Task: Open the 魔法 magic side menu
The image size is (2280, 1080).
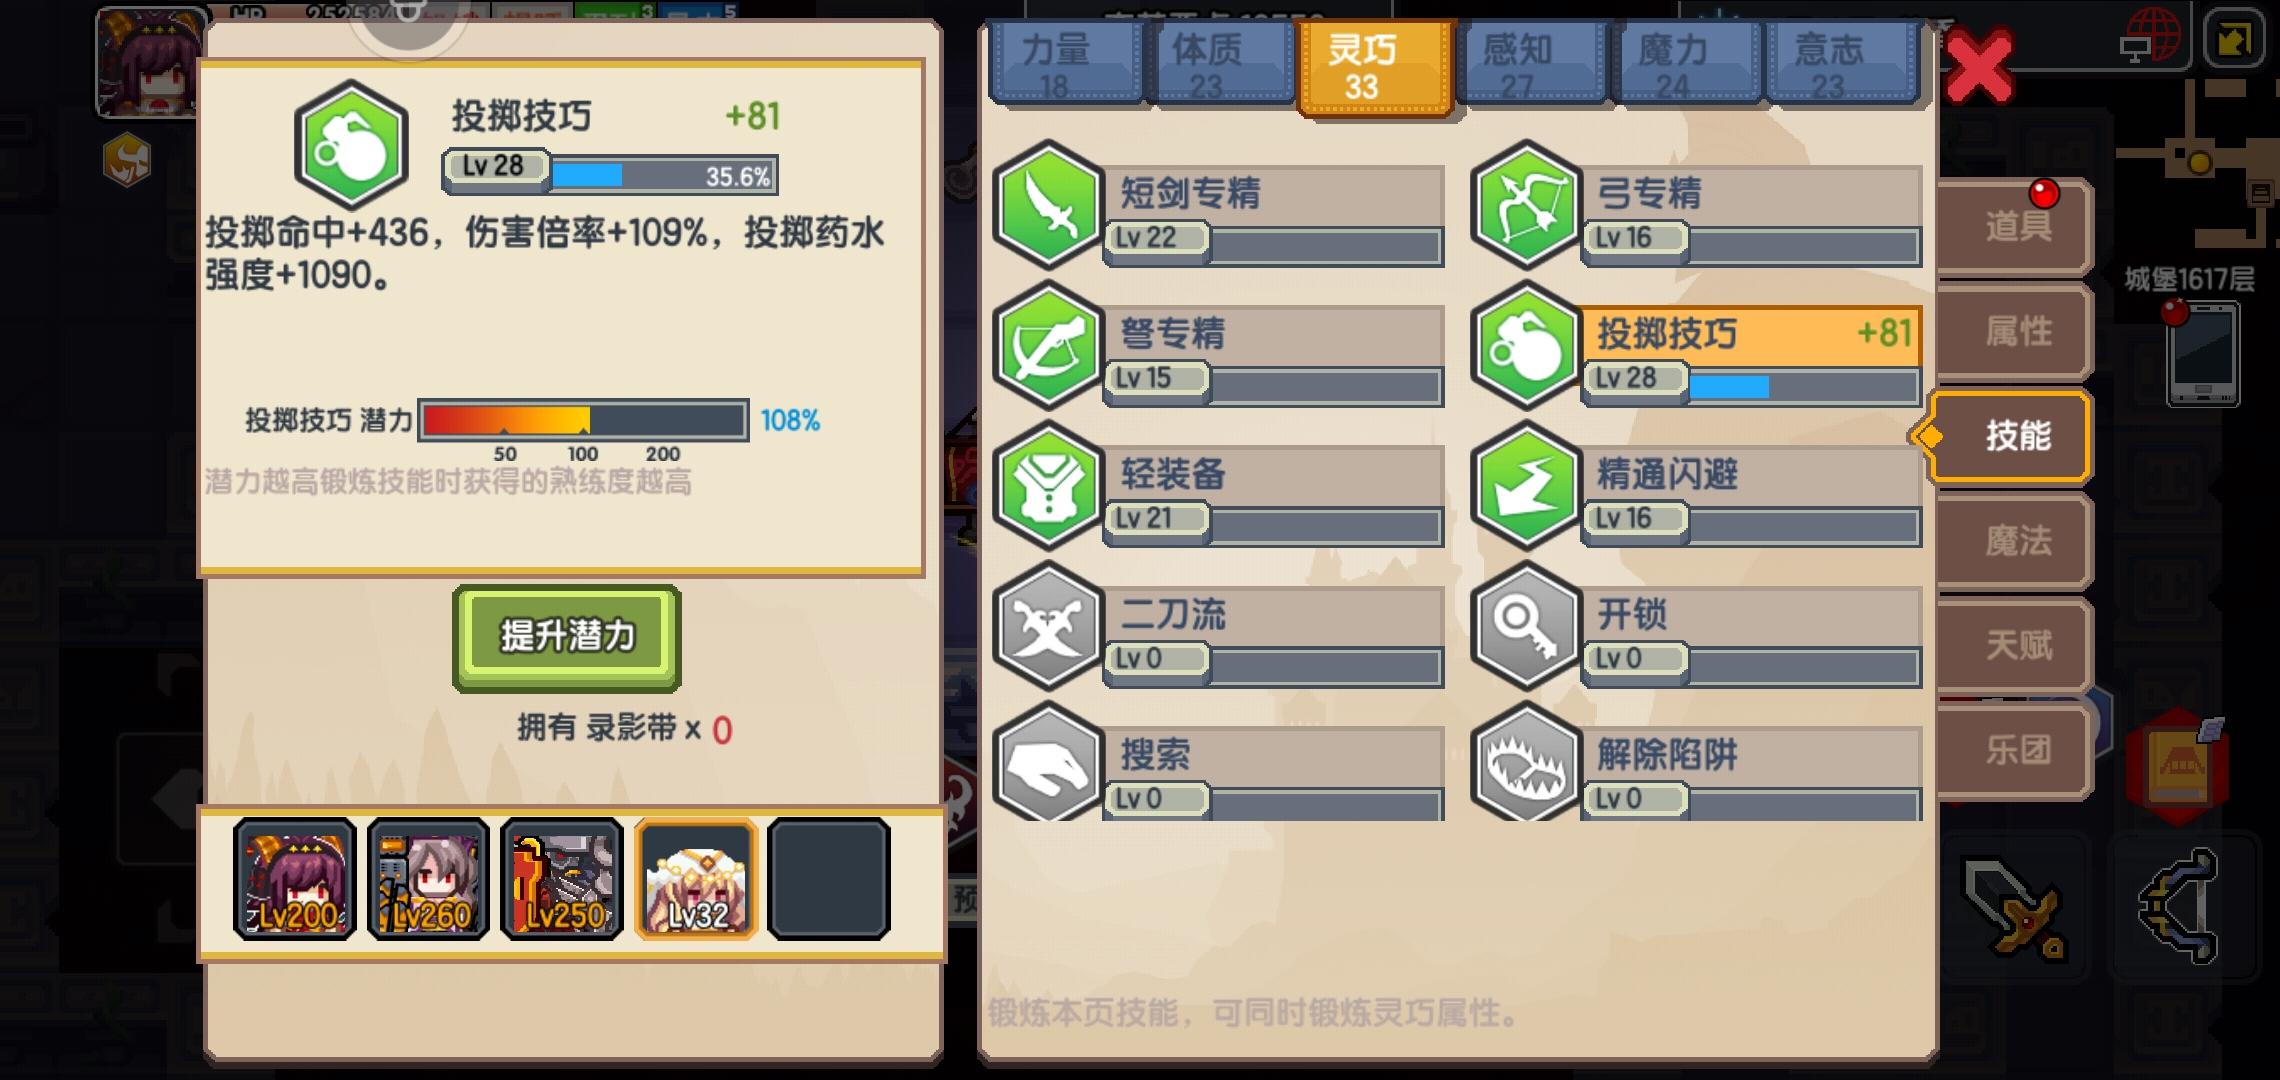Action: [2015, 541]
